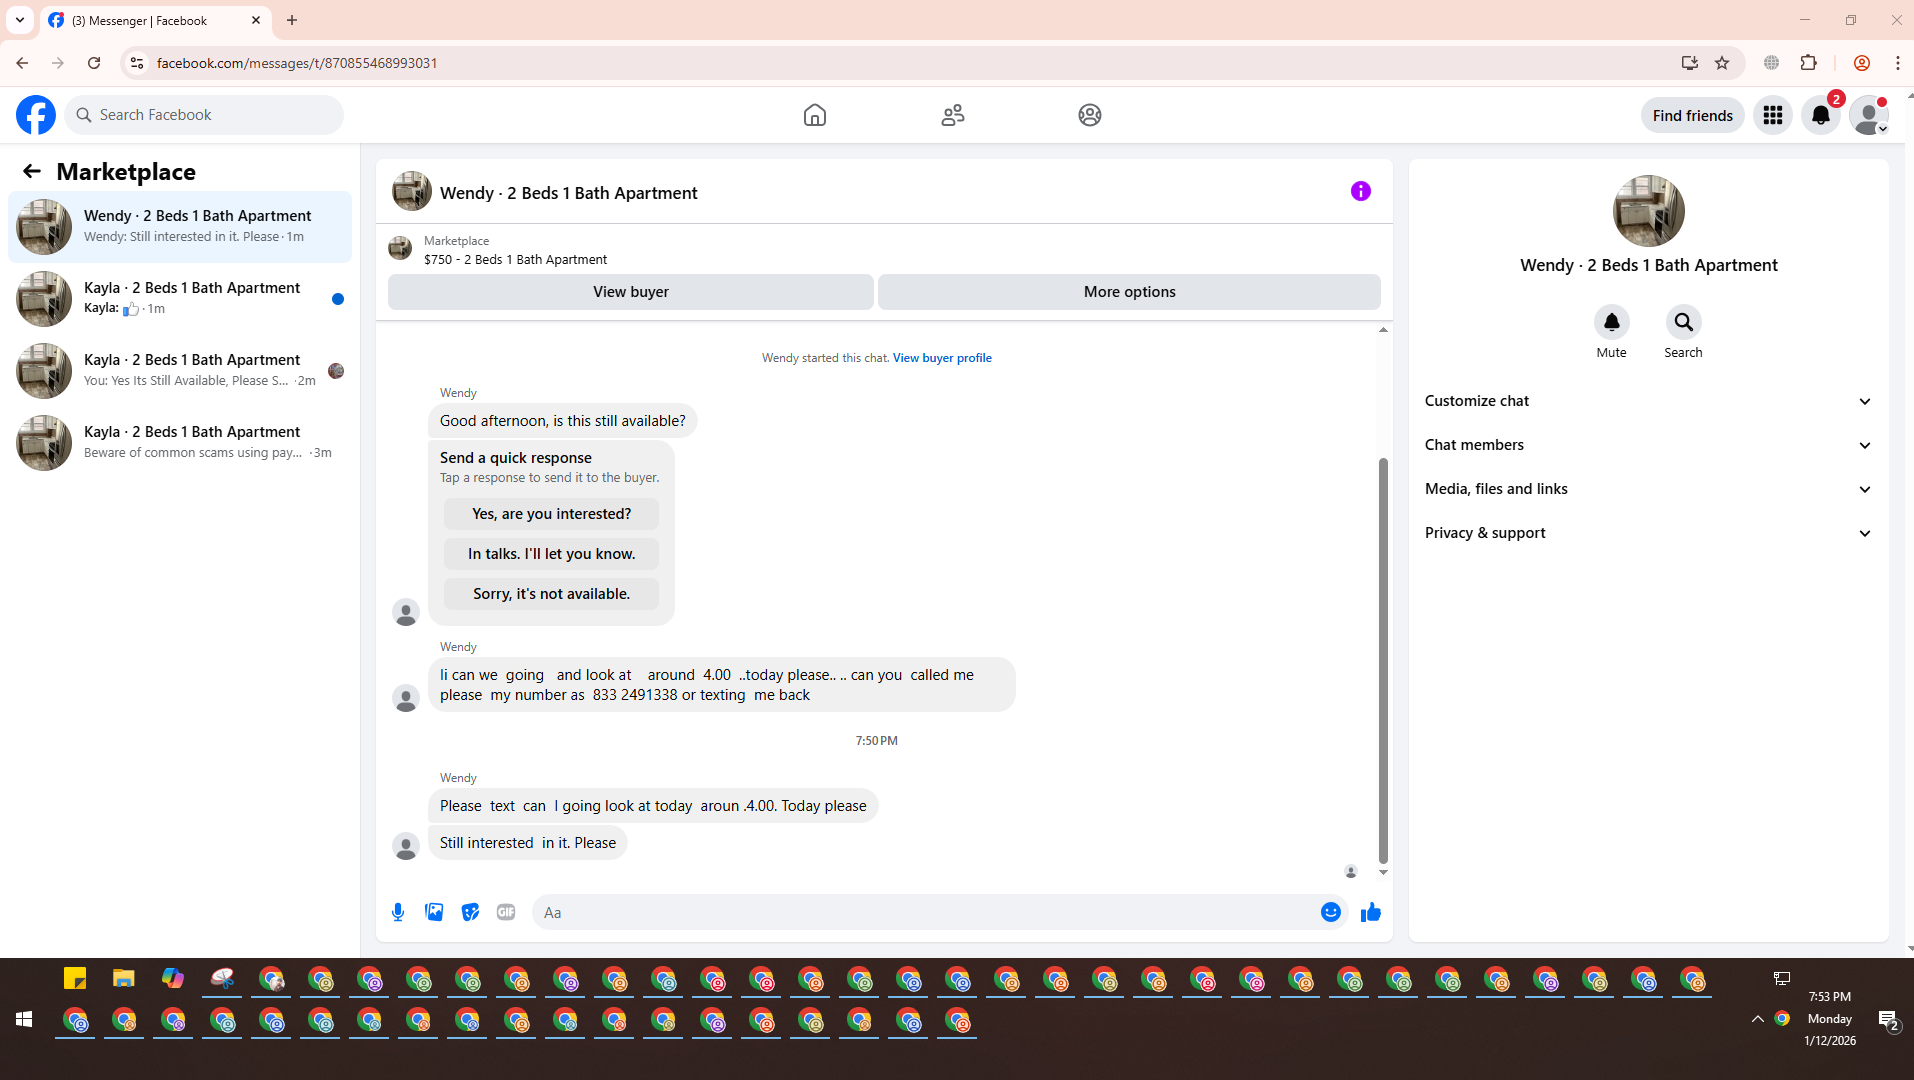Select unread Kayla chat with thumbs-up message
This screenshot has height=1080, width=1914.
point(180,299)
